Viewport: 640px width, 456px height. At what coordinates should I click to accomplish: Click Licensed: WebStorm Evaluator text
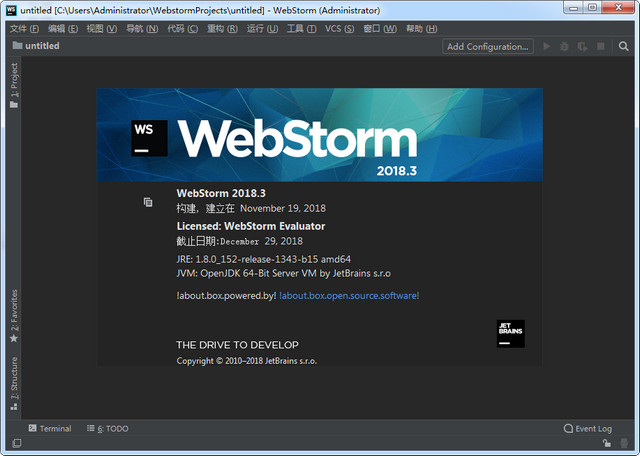click(251, 226)
